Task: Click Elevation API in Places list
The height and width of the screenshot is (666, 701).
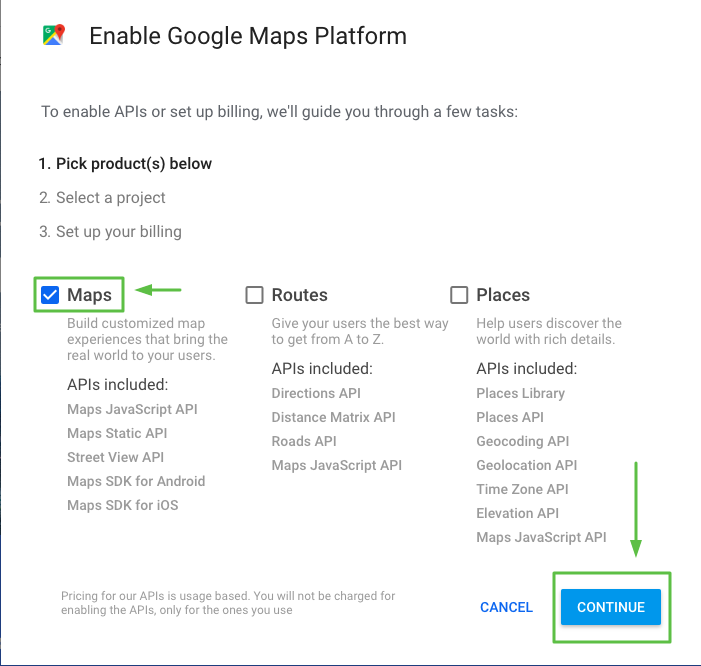Action: (517, 513)
